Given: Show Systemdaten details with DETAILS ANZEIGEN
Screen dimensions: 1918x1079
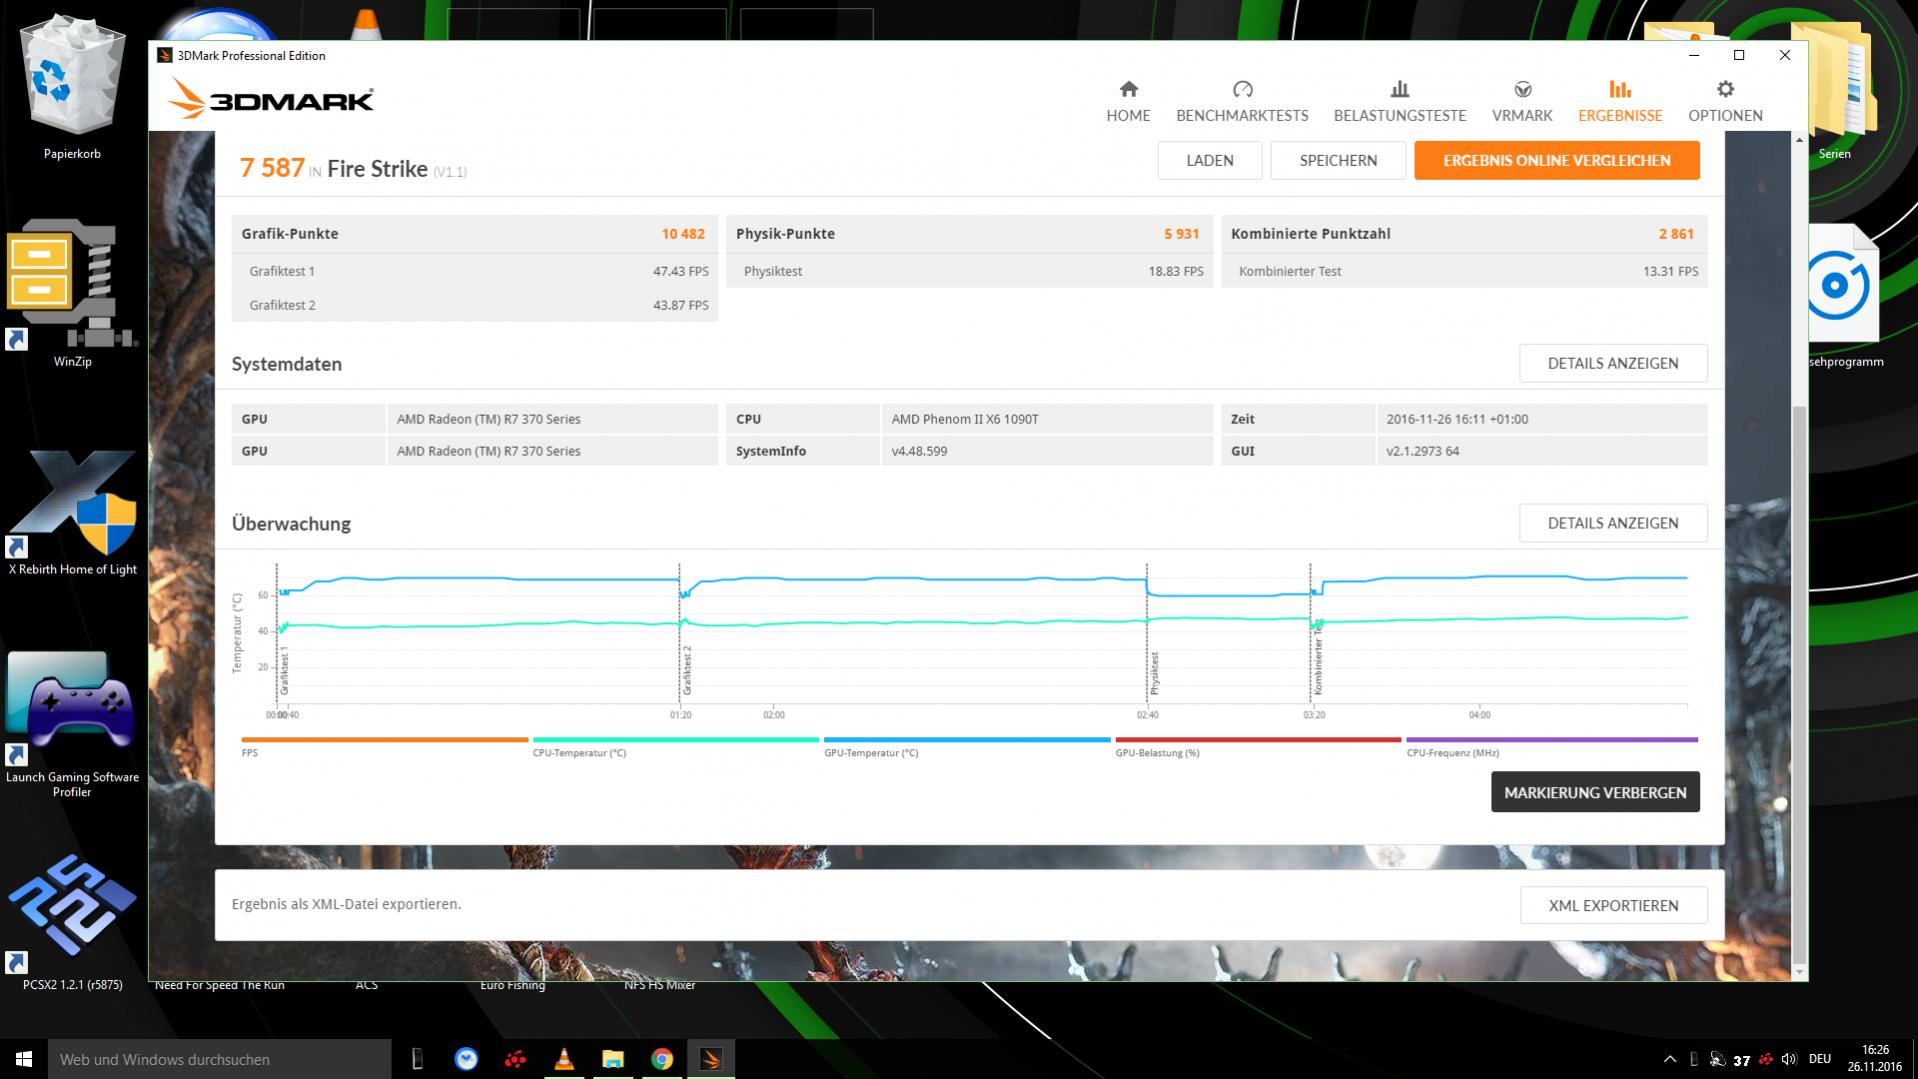Looking at the screenshot, I should [x=1613, y=363].
